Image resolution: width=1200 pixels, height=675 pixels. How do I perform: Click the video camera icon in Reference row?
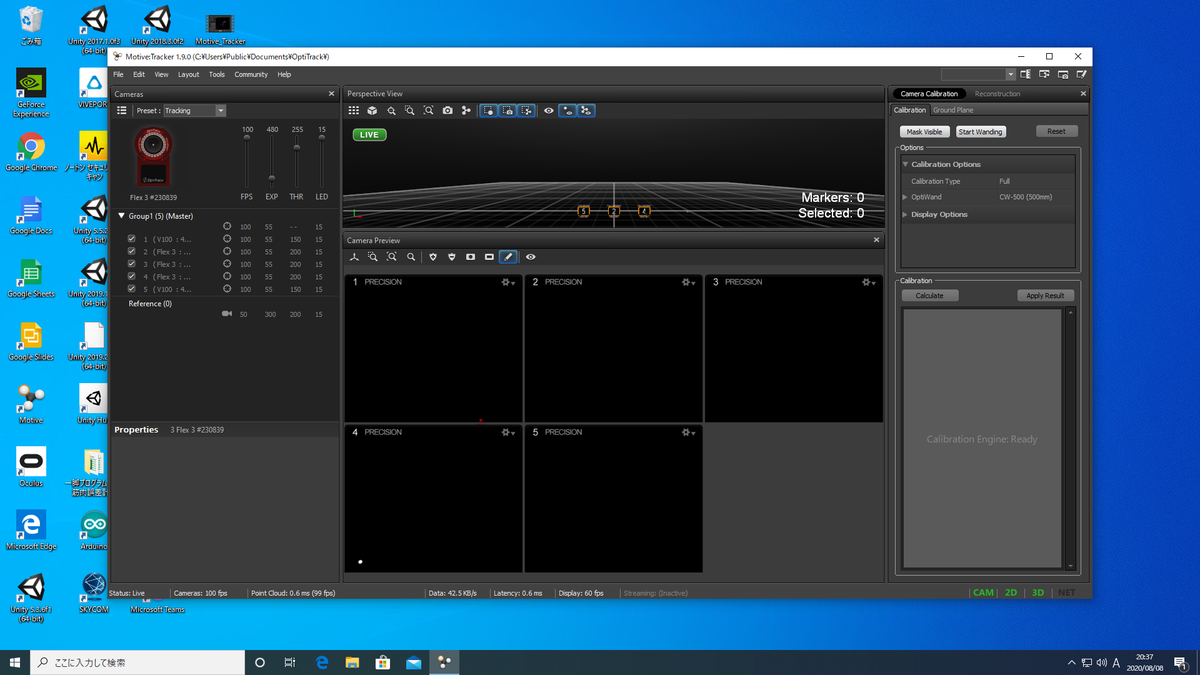click(226, 314)
